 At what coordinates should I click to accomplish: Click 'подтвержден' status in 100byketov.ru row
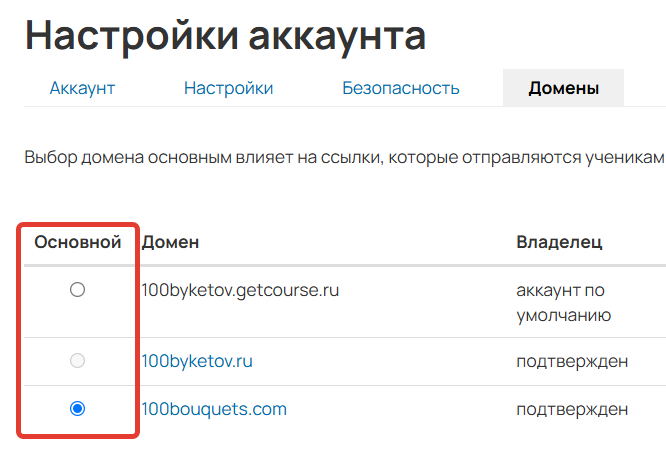[572, 361]
